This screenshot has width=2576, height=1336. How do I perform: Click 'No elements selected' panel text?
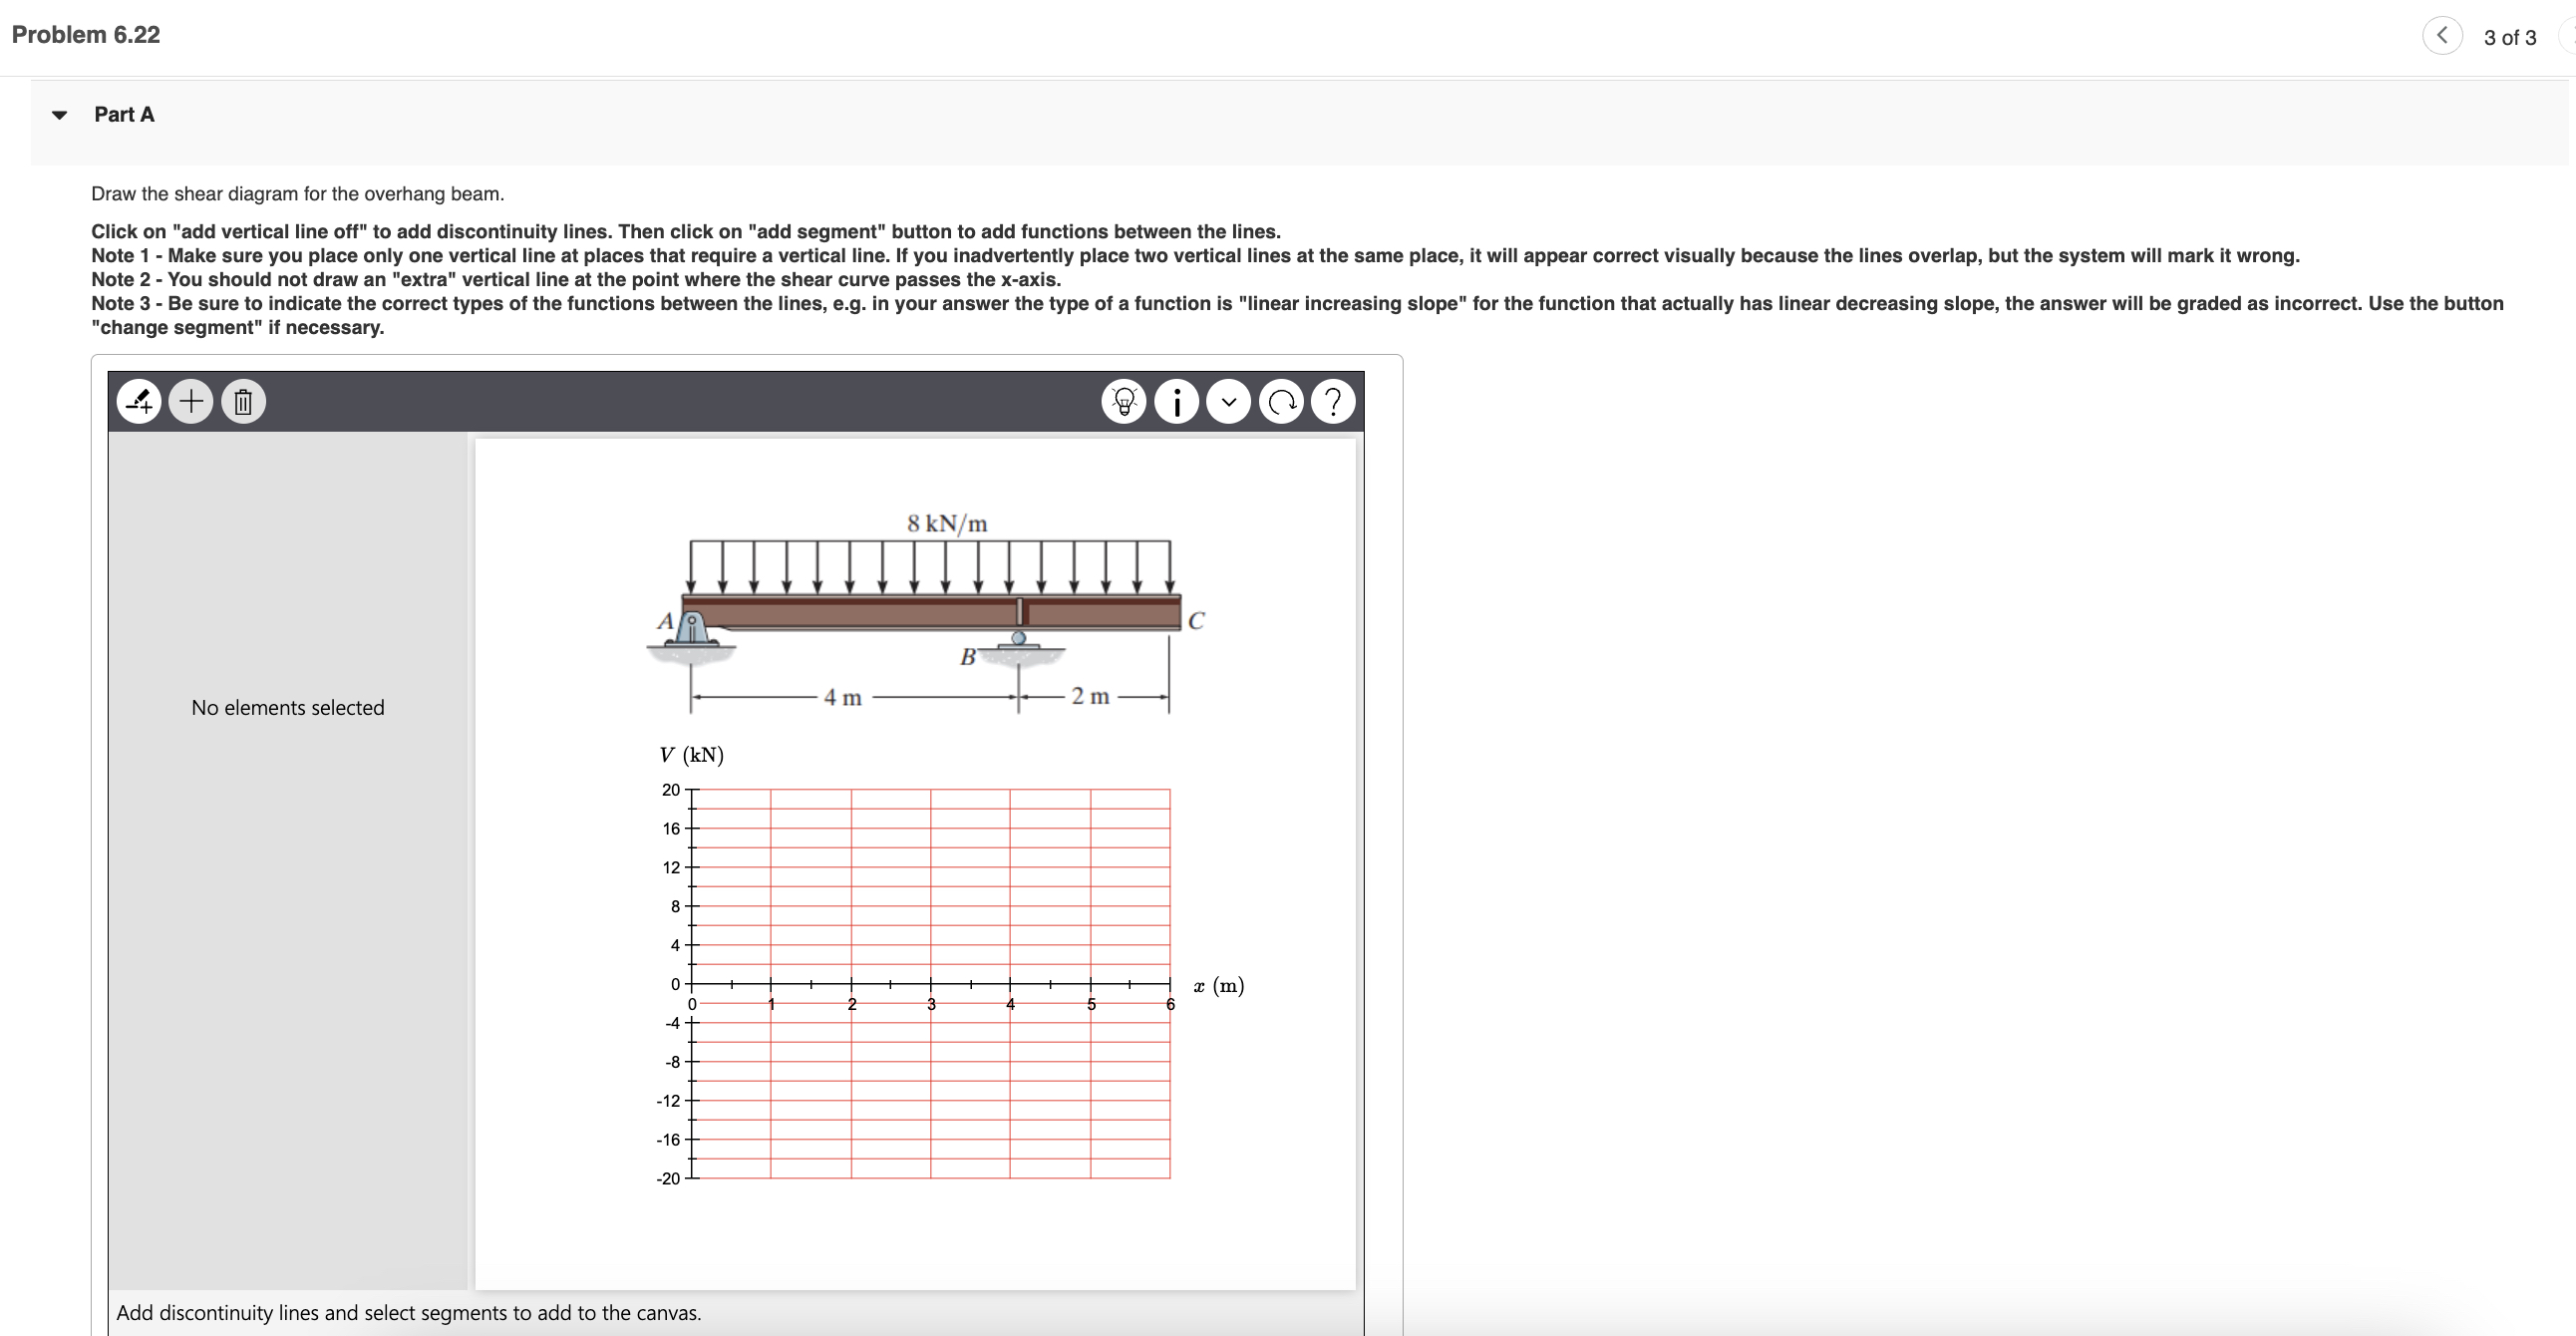(x=288, y=708)
